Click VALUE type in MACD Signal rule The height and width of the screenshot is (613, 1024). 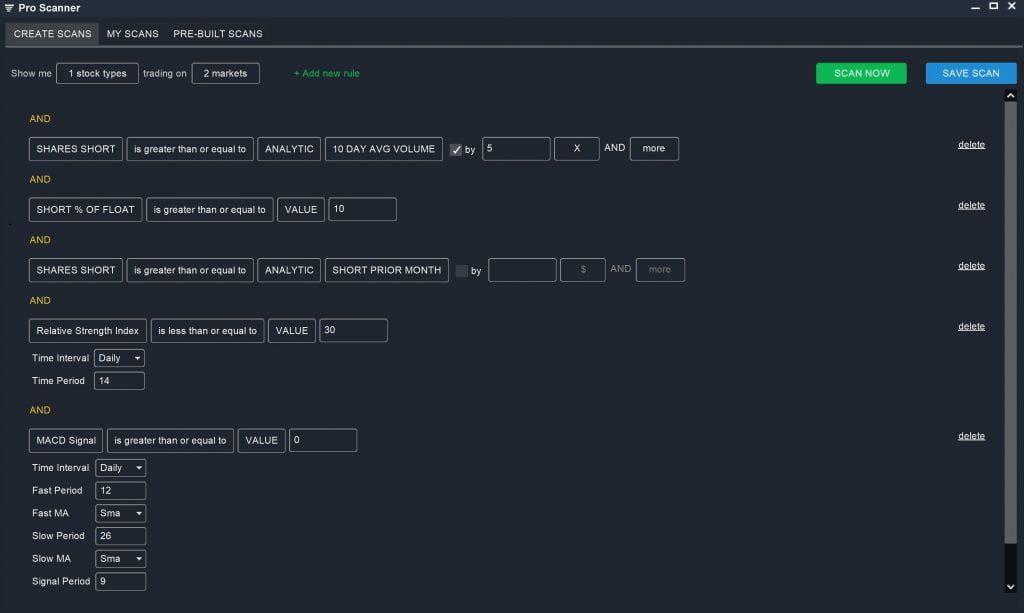[261, 440]
